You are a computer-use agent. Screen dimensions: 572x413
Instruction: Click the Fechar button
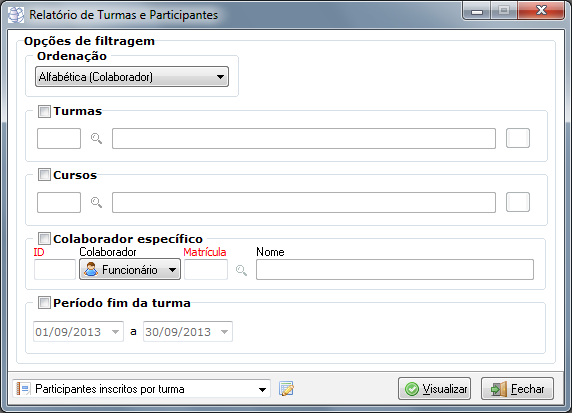pos(517,389)
